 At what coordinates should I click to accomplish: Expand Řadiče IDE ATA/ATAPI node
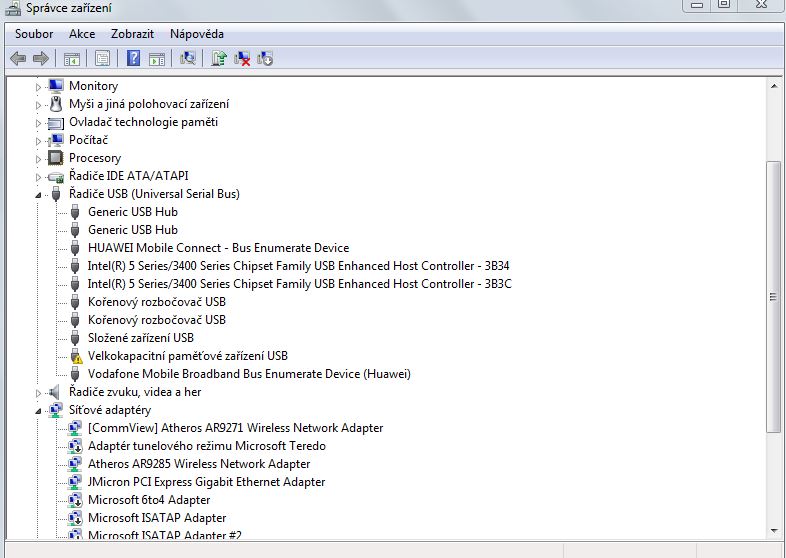click(x=39, y=177)
